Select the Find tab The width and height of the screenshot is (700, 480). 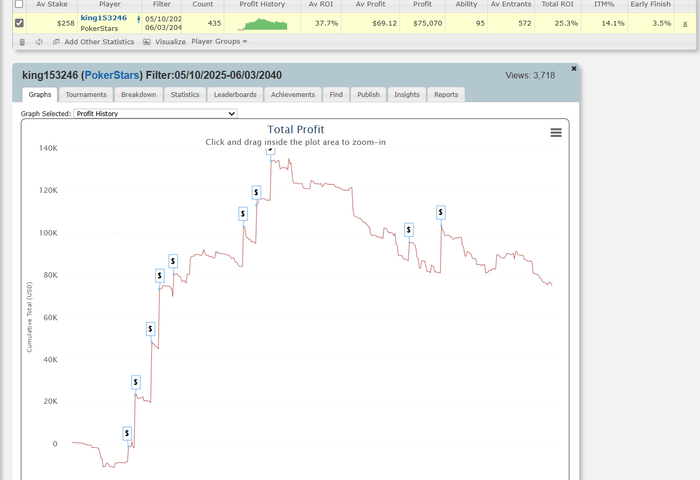(336, 95)
